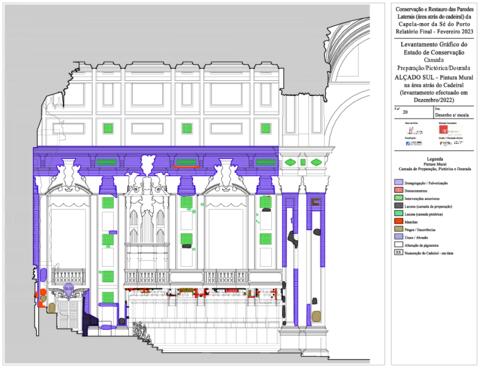Click the 'Legenda' heading

(435, 159)
